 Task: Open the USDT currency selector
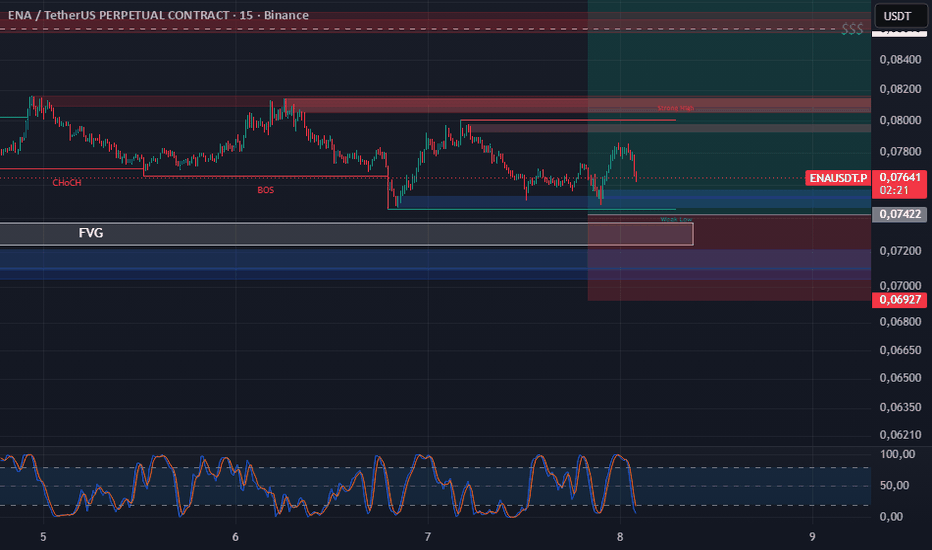[900, 16]
